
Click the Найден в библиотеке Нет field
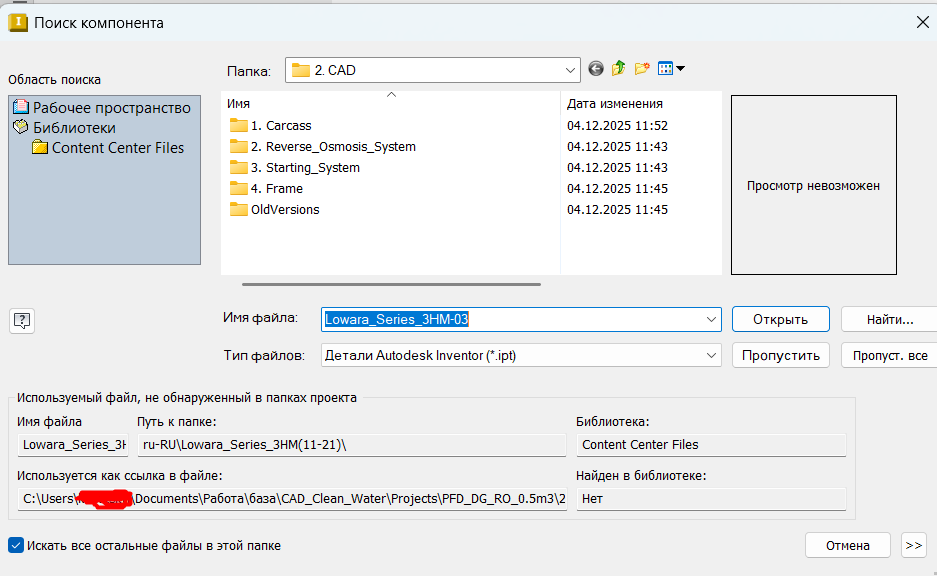pos(711,498)
